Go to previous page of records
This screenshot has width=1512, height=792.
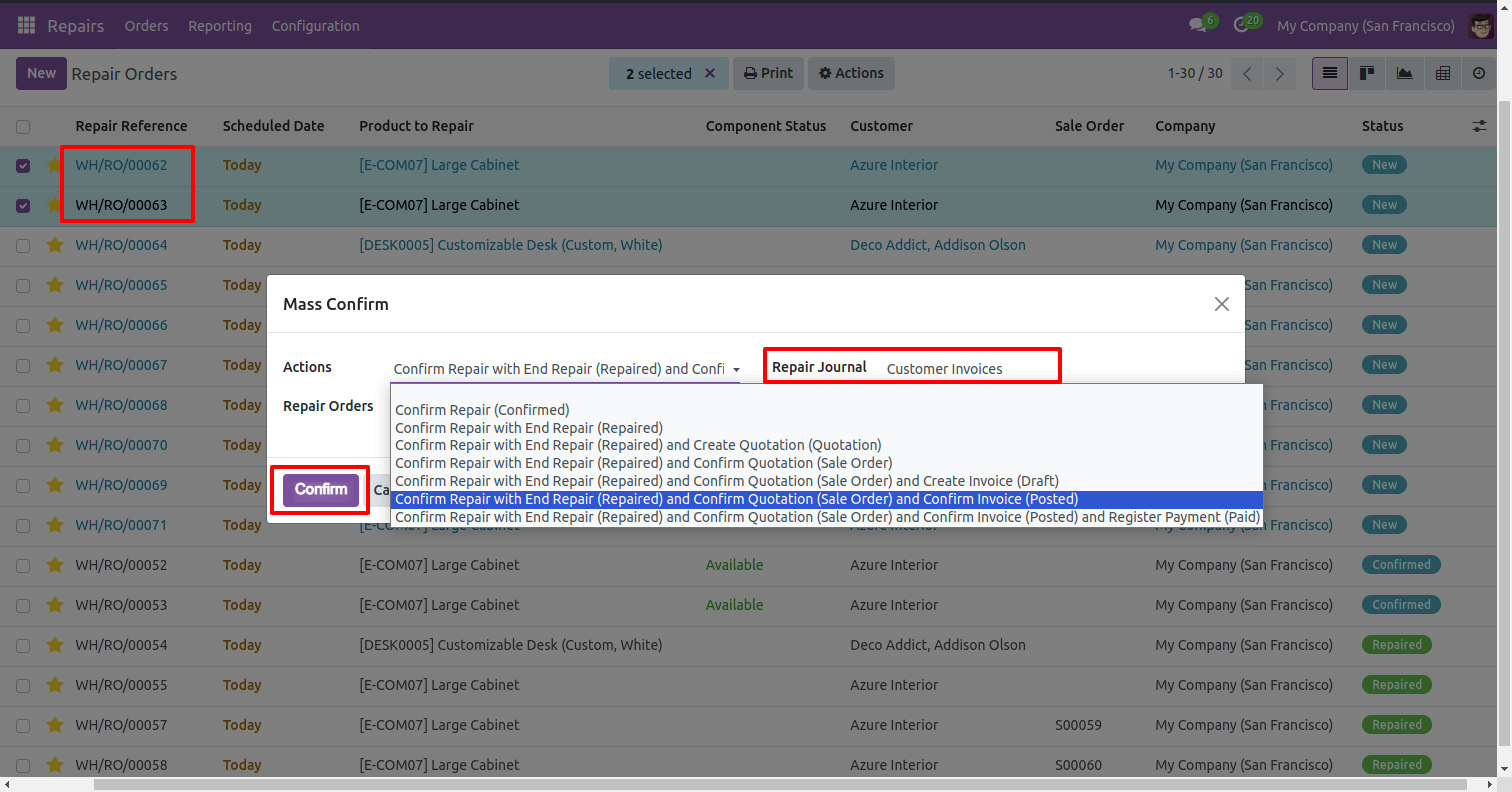[1247, 74]
